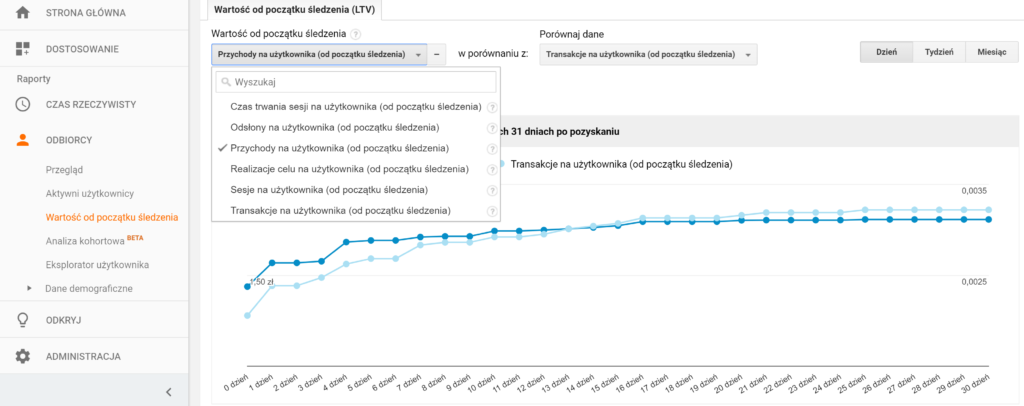Click the Administracja gear icon
Viewport: 1024px width, 406px height.
pos(23,356)
